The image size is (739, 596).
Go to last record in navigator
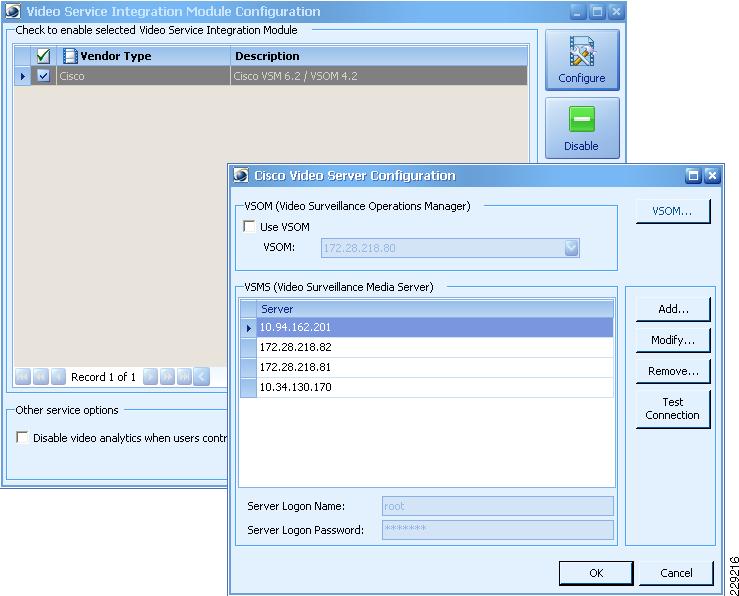184,377
